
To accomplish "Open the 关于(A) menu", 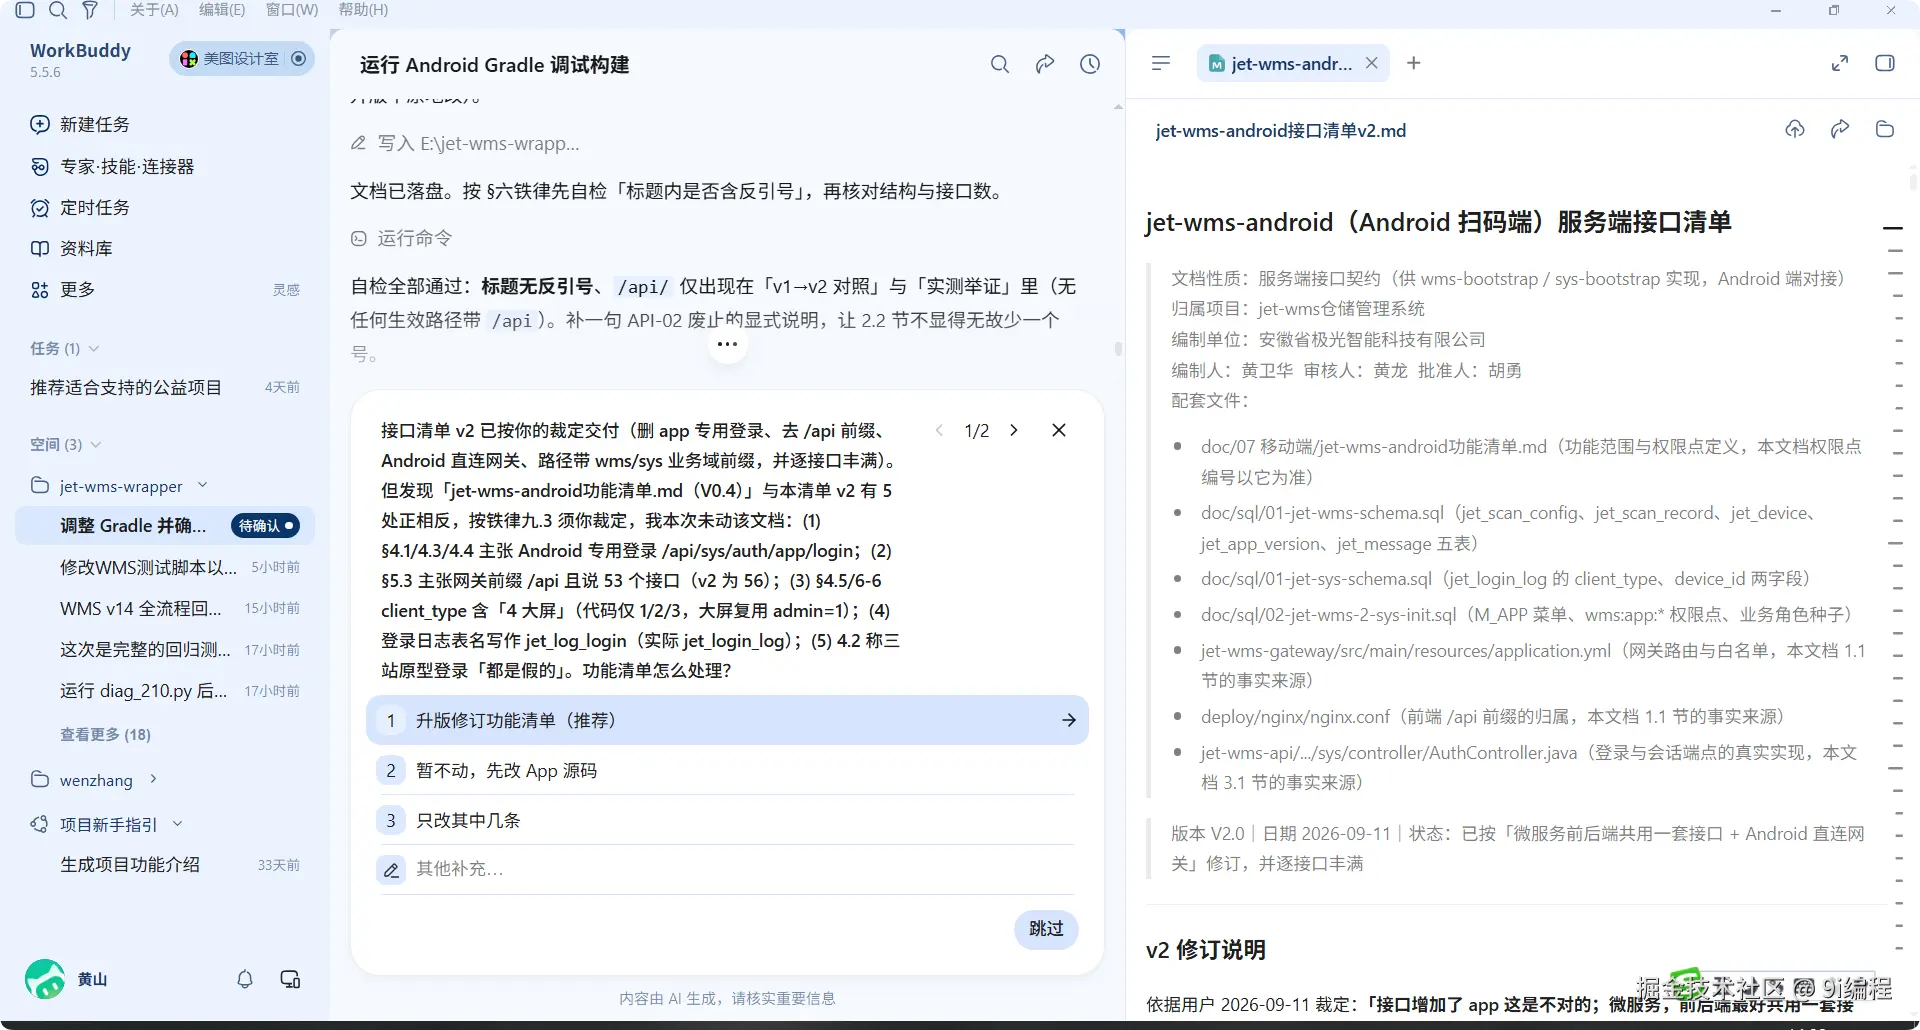I will pos(154,10).
